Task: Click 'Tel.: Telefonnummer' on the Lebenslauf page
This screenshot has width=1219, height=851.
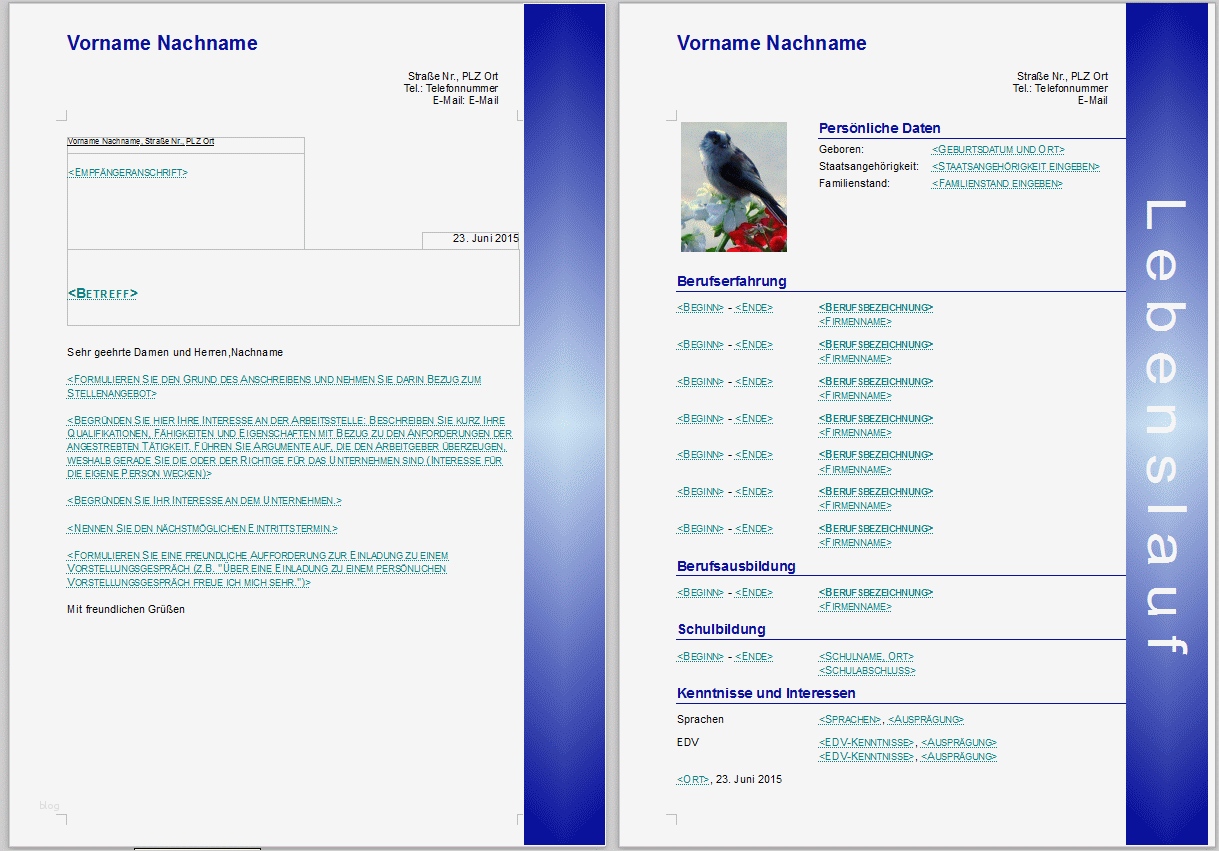Action: tap(1061, 88)
